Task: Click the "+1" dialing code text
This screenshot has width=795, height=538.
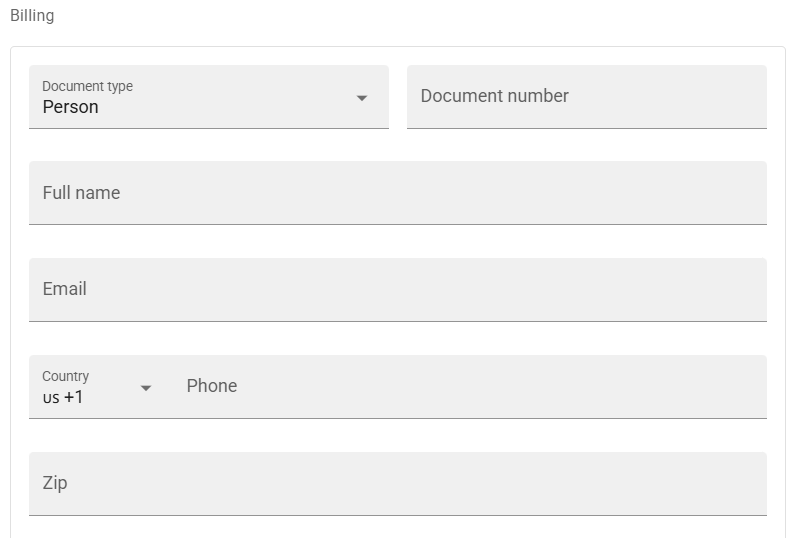Action: pos(74,397)
